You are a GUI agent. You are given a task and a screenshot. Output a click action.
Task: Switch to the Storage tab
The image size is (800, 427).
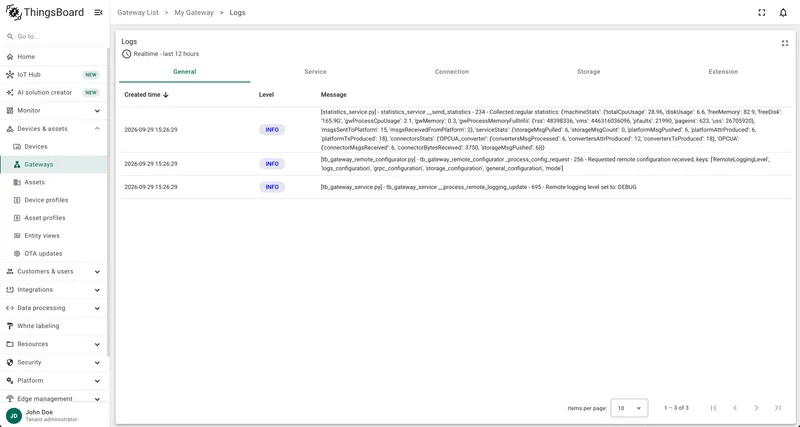click(588, 72)
